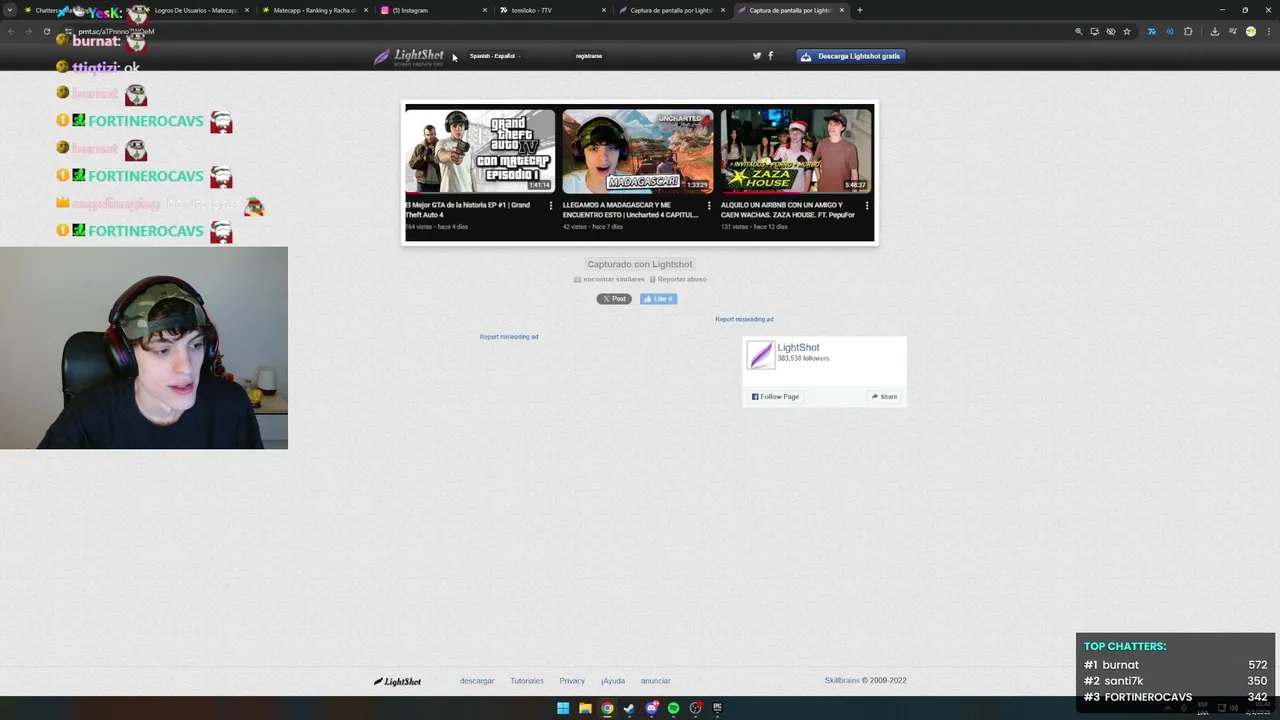Click the Share button in the Facebook widget
The width and height of the screenshot is (1280, 720).
[884, 397]
